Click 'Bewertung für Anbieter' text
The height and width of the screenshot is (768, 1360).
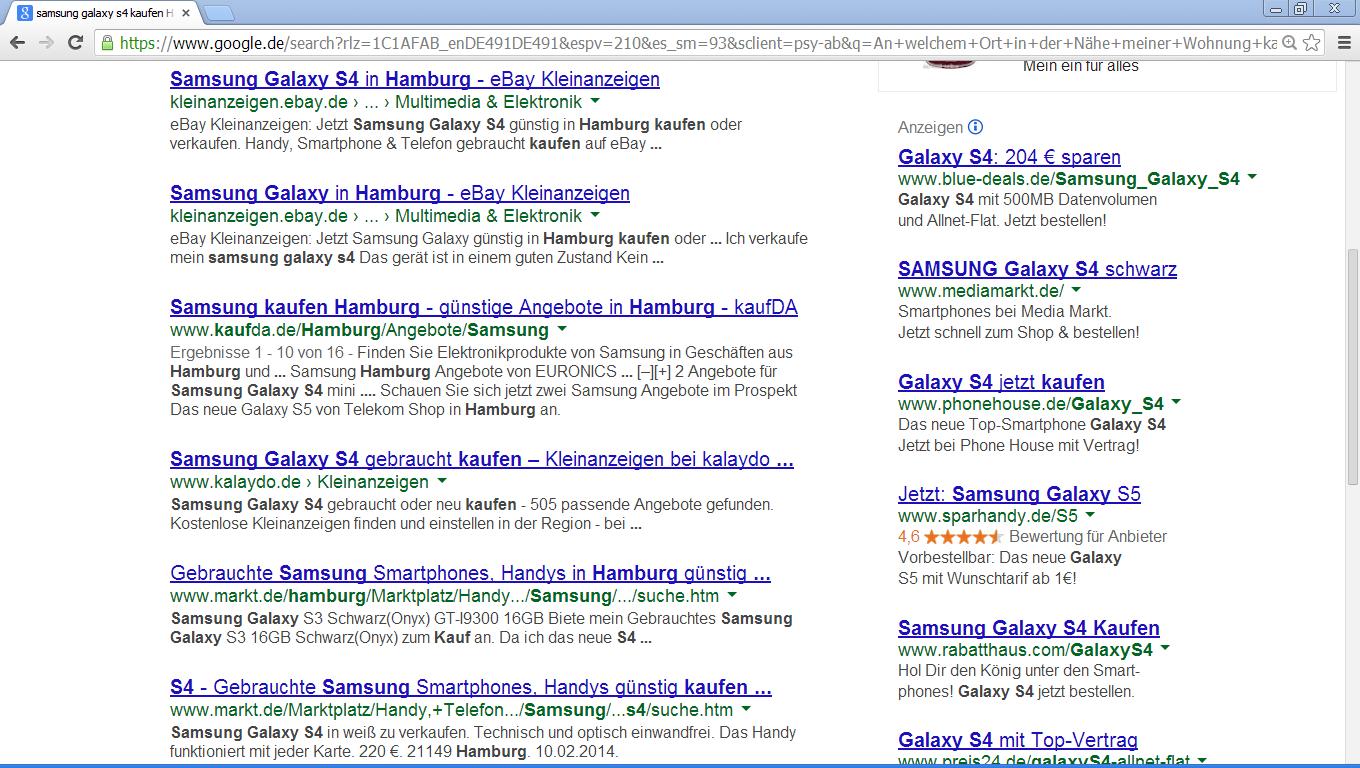1088,537
